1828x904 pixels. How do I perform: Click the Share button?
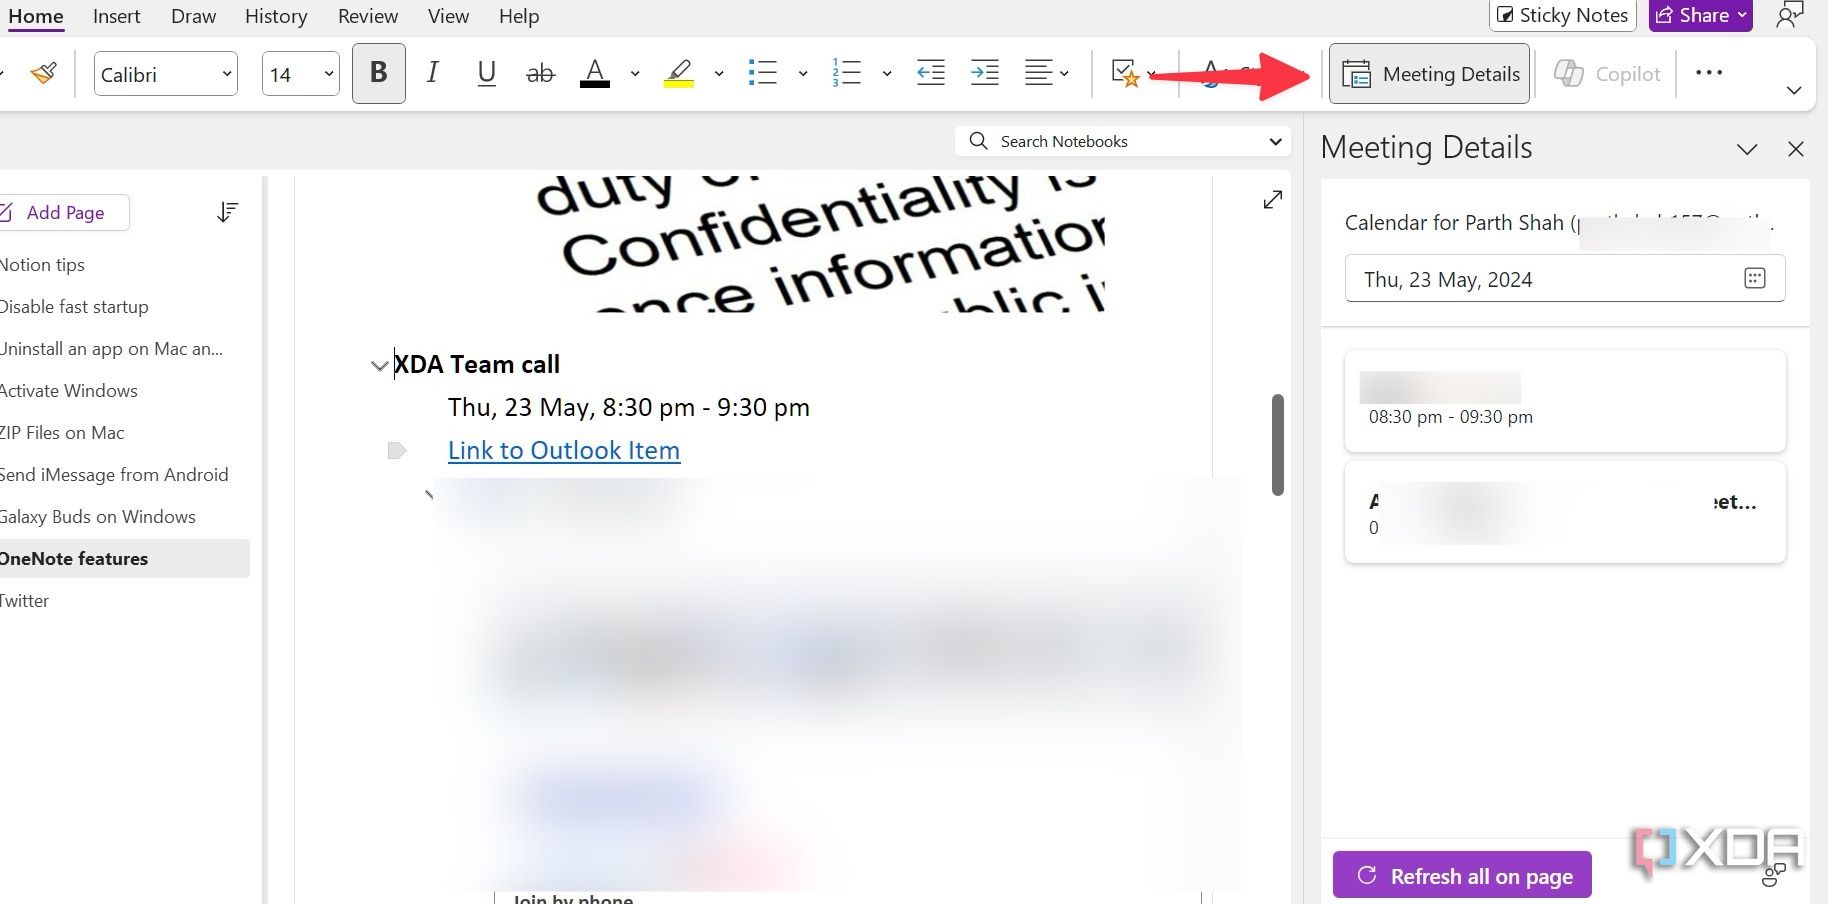(x=1701, y=15)
